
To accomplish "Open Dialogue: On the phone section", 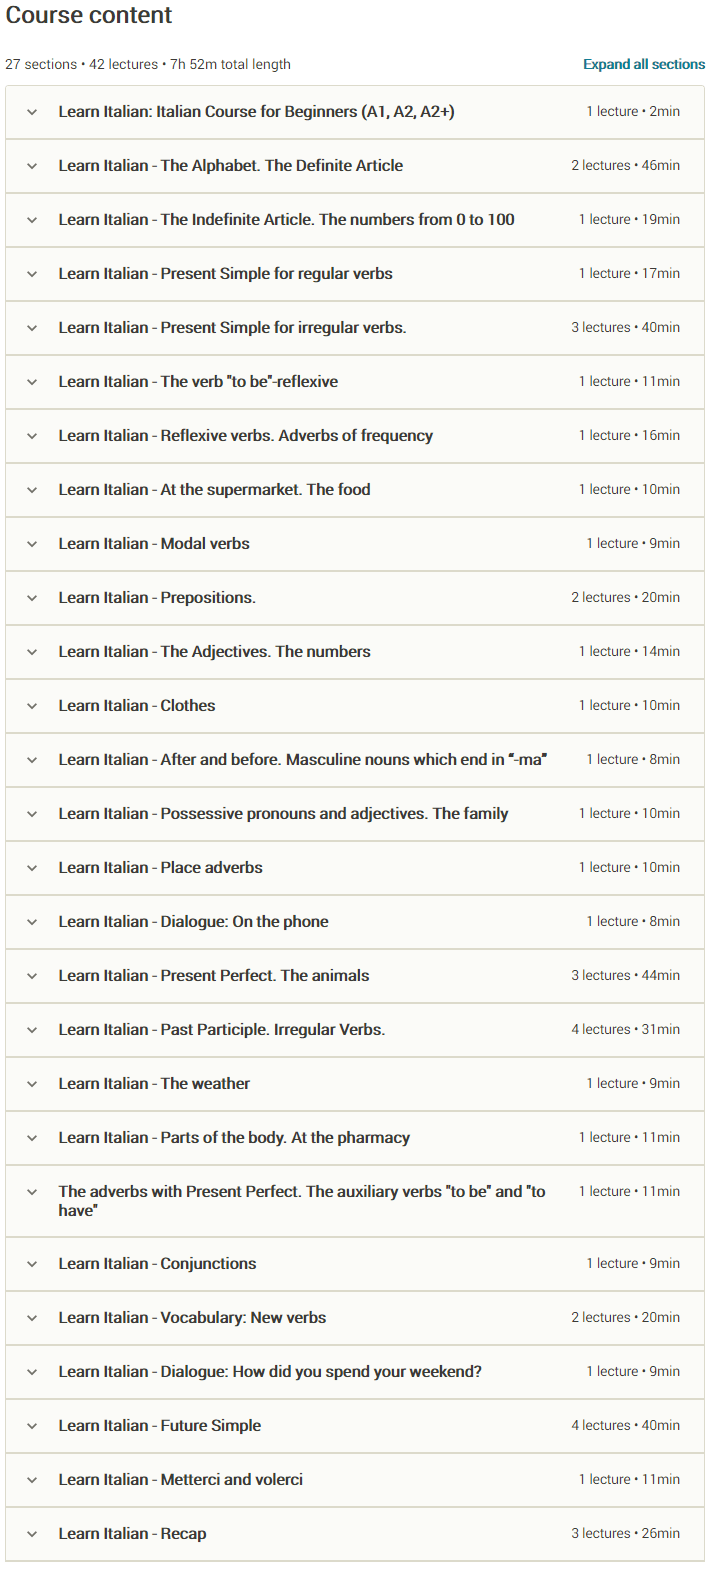I will click(x=193, y=922).
